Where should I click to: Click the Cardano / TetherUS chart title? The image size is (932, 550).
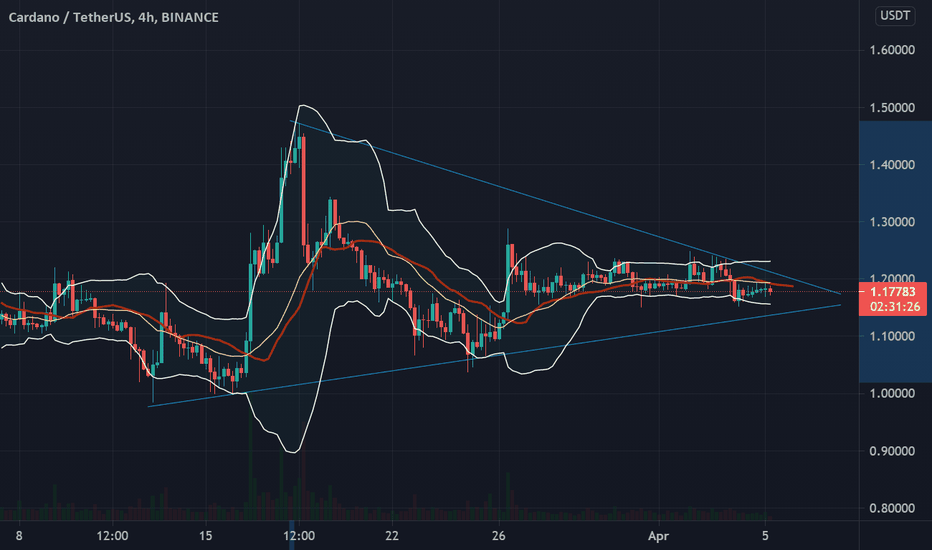(x=114, y=17)
